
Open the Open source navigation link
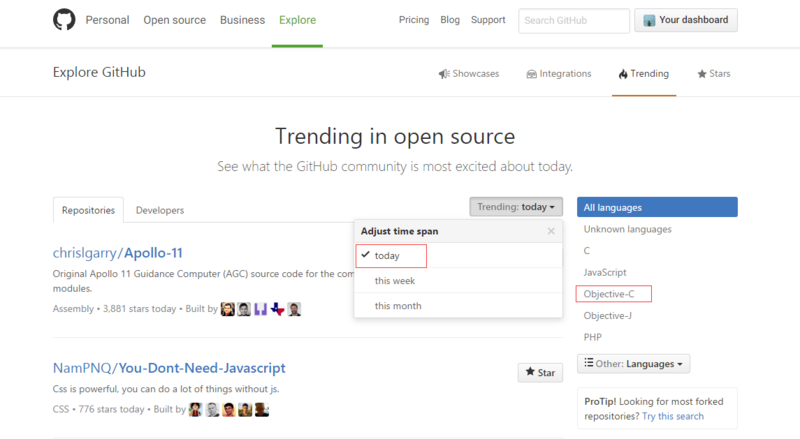pyautogui.click(x=174, y=20)
